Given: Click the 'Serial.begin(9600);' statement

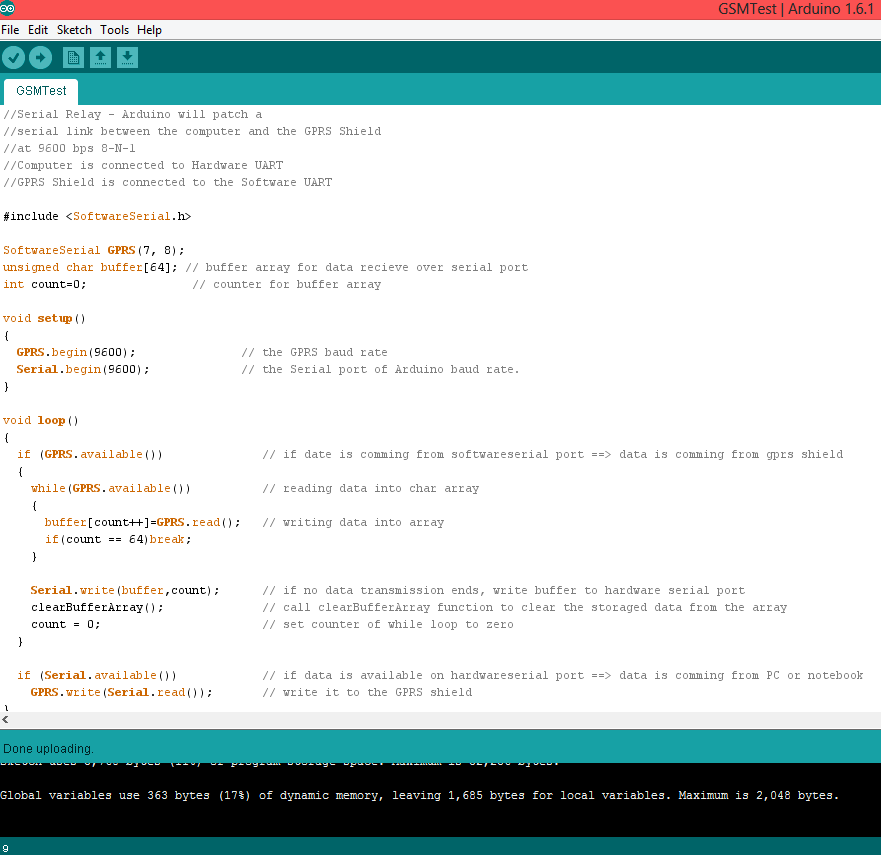Looking at the screenshot, I should (x=83, y=369).
